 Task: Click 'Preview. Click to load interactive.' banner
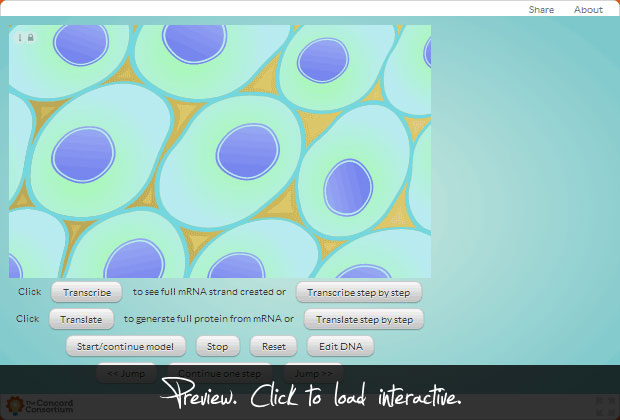[x=310, y=393]
